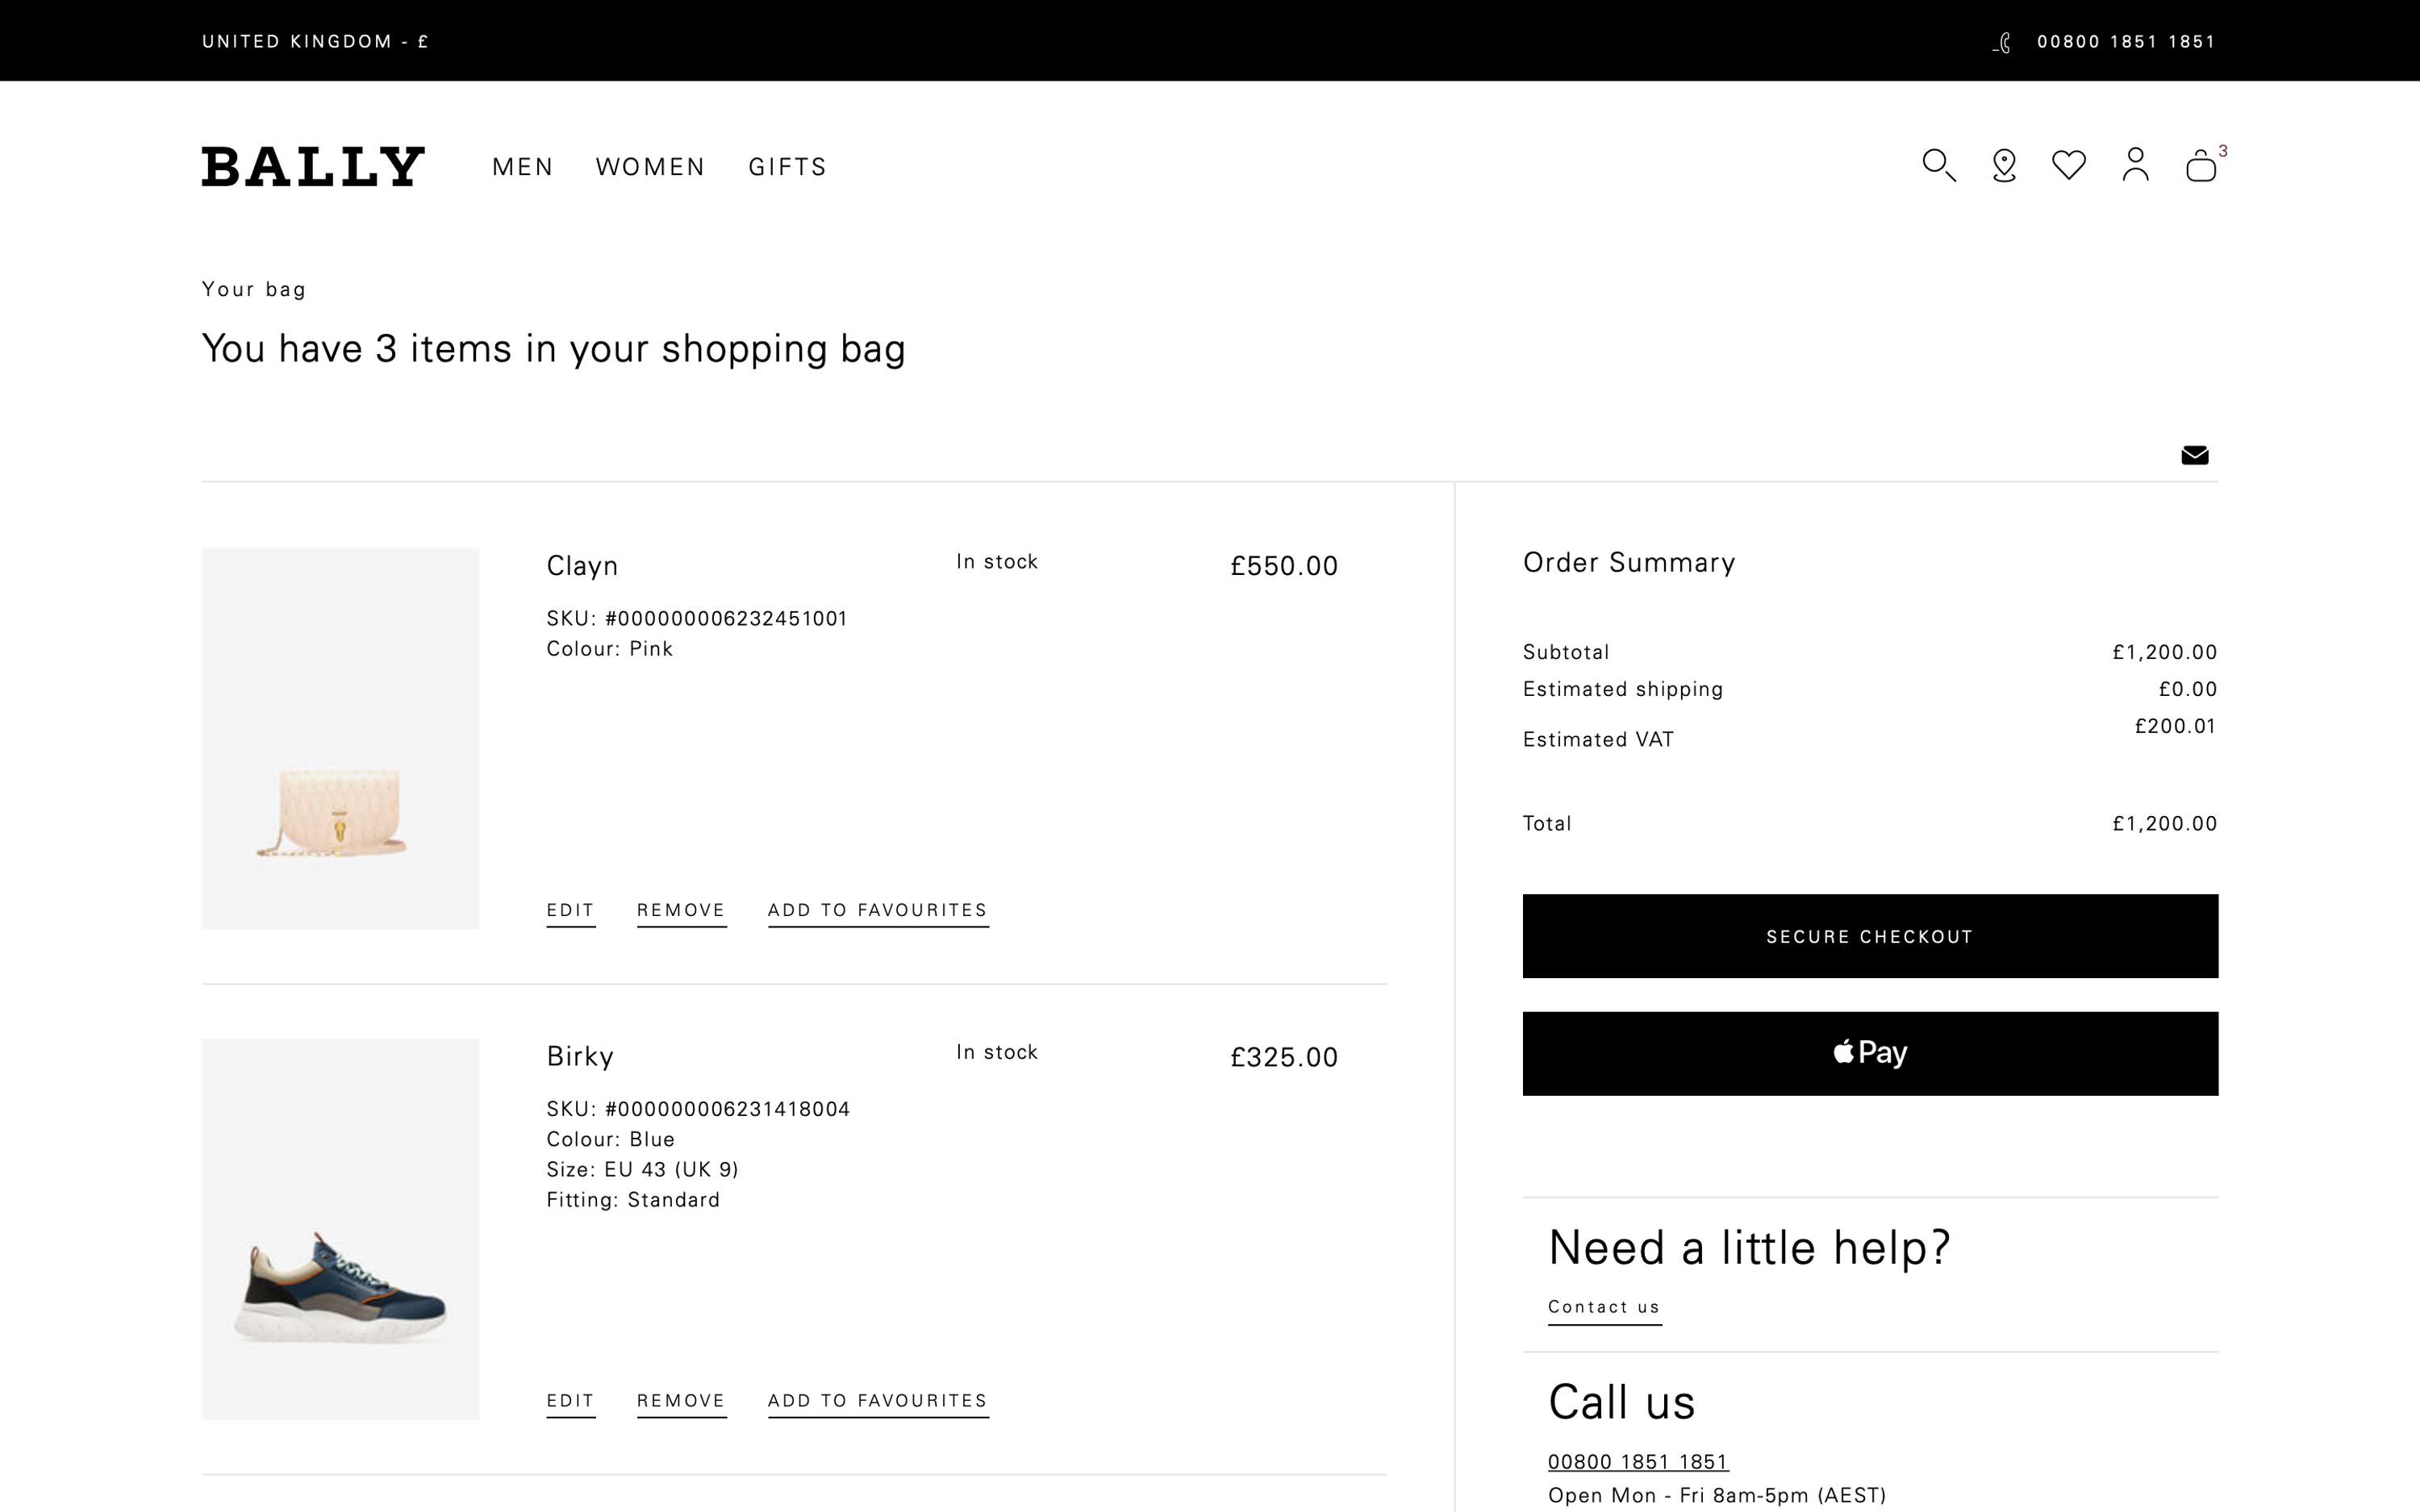This screenshot has width=2420, height=1512.
Task: Click the Open Mon - Fri 8am-5pm hours text
Action: (1716, 1495)
